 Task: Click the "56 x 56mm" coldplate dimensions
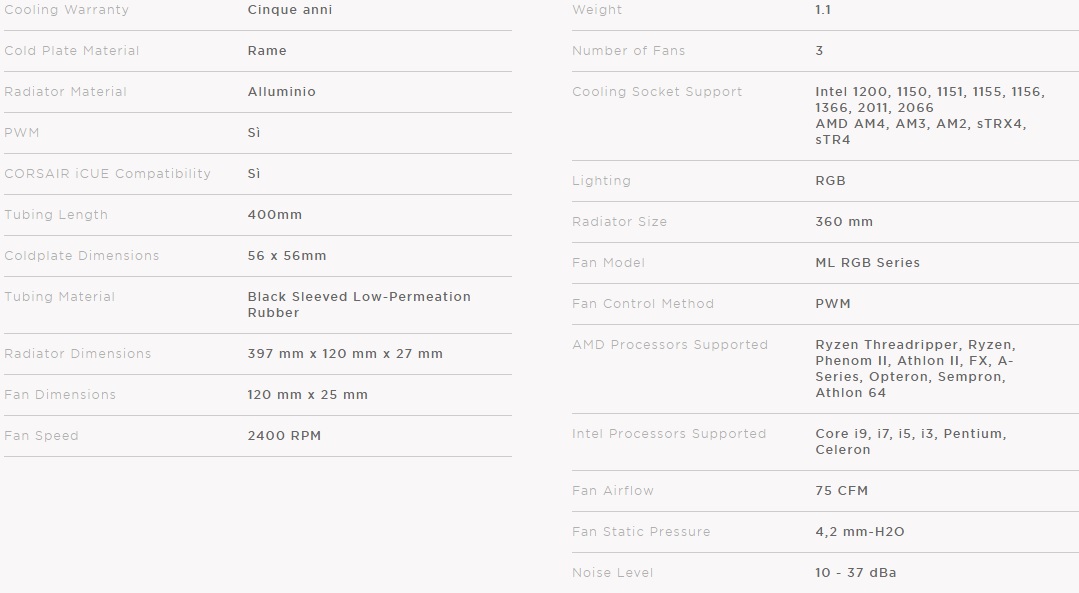tap(287, 256)
